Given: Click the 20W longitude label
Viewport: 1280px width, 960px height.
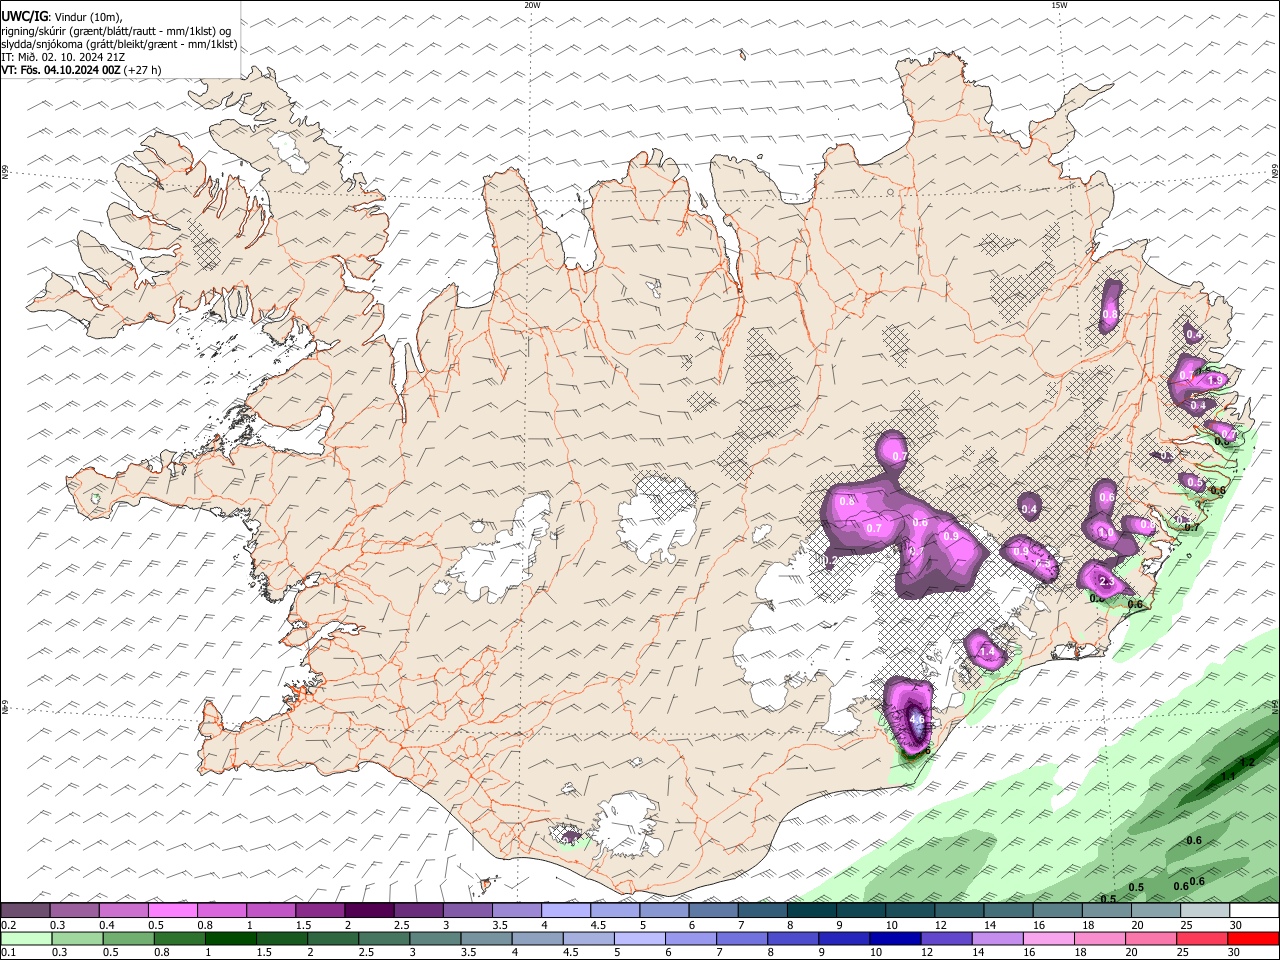Looking at the screenshot, I should tap(532, 5).
